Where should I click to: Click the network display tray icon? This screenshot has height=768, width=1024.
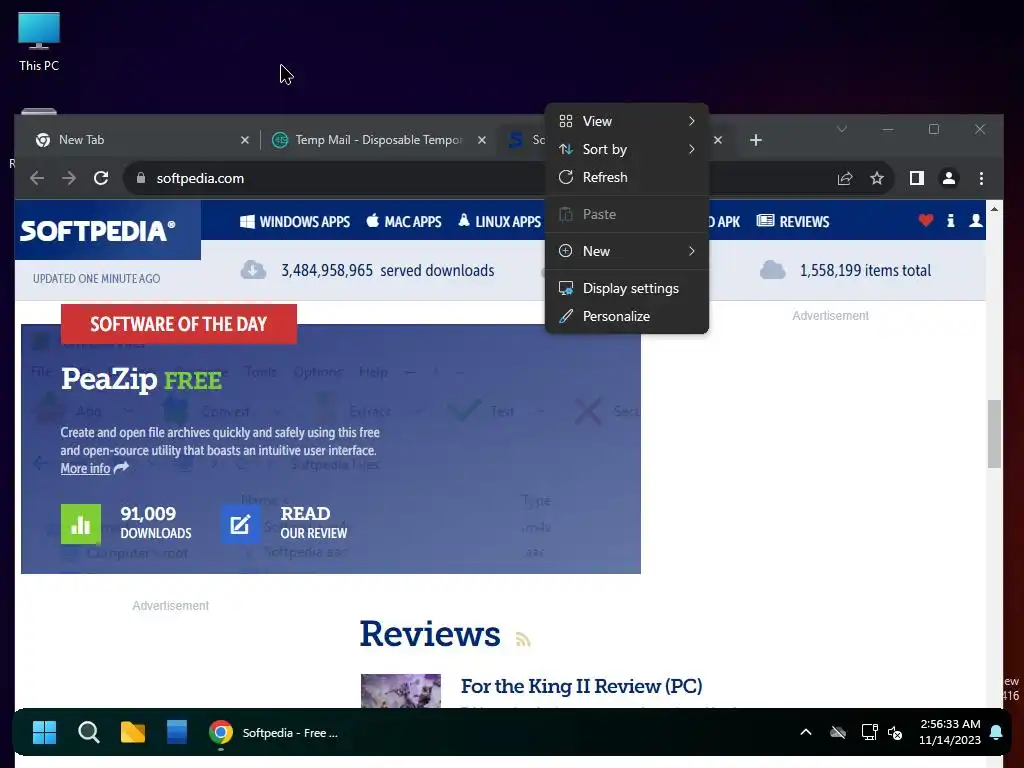coord(869,732)
